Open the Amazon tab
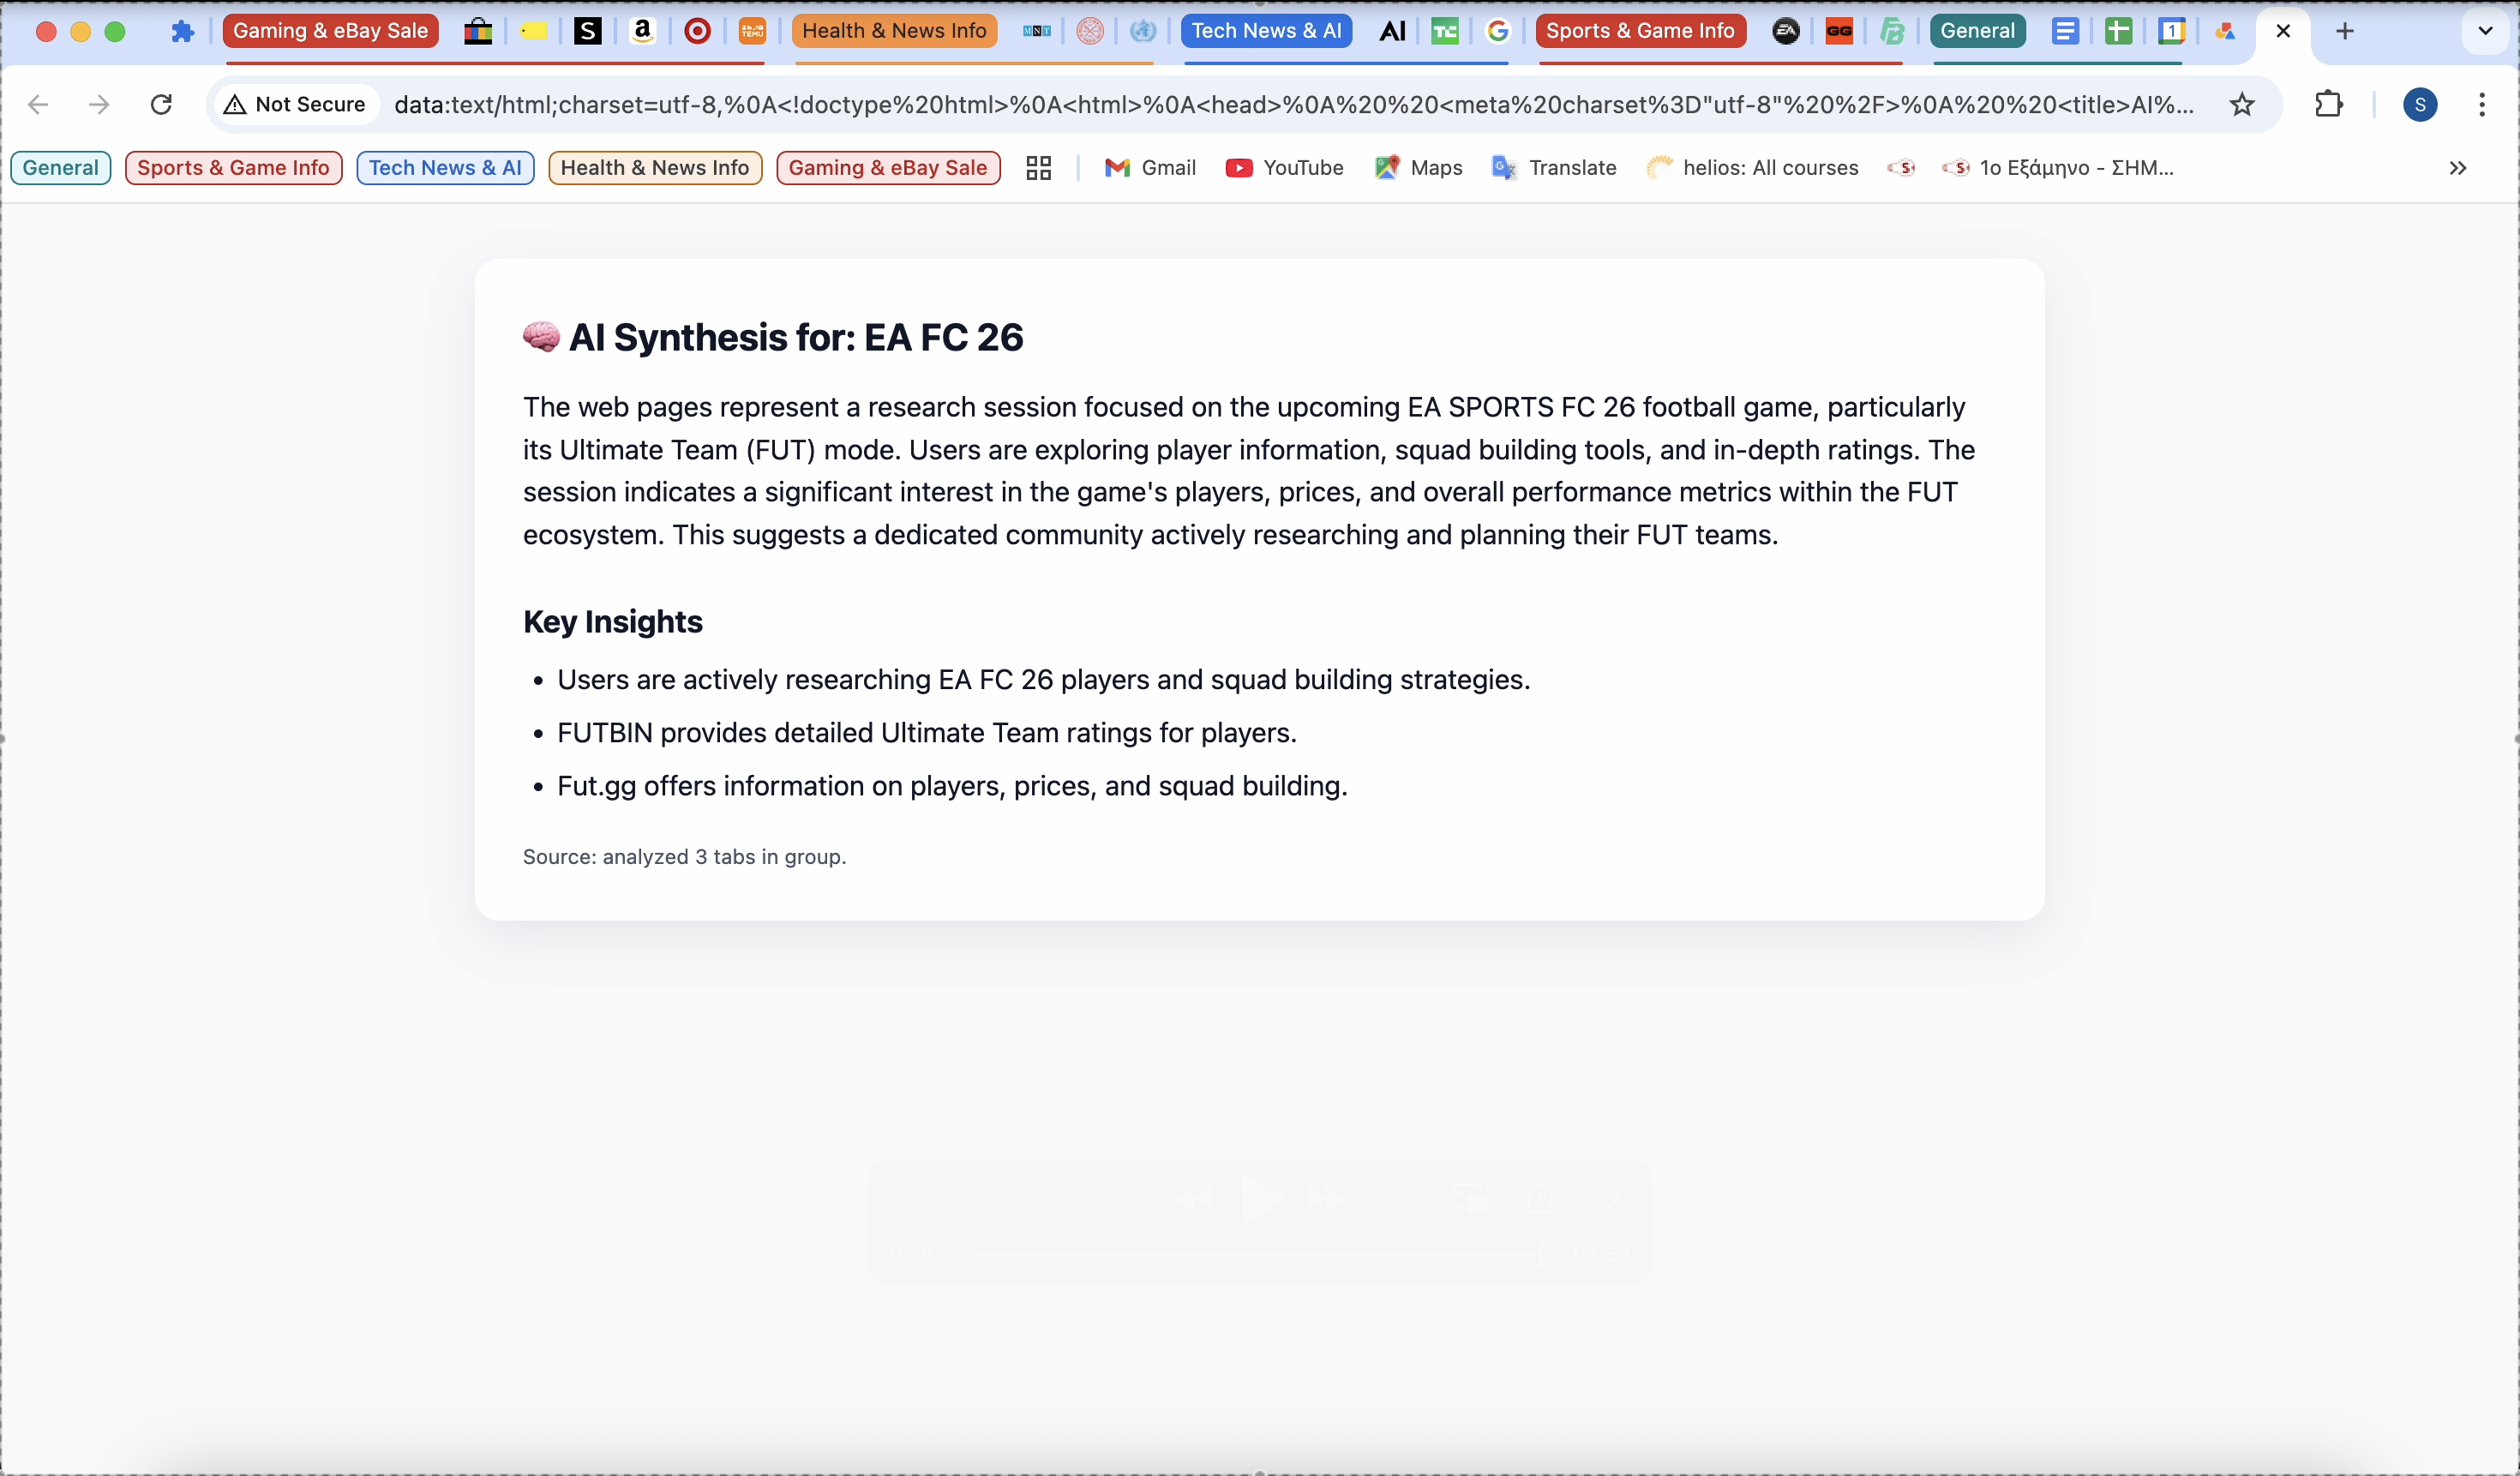This screenshot has width=2520, height=1476. [643, 31]
